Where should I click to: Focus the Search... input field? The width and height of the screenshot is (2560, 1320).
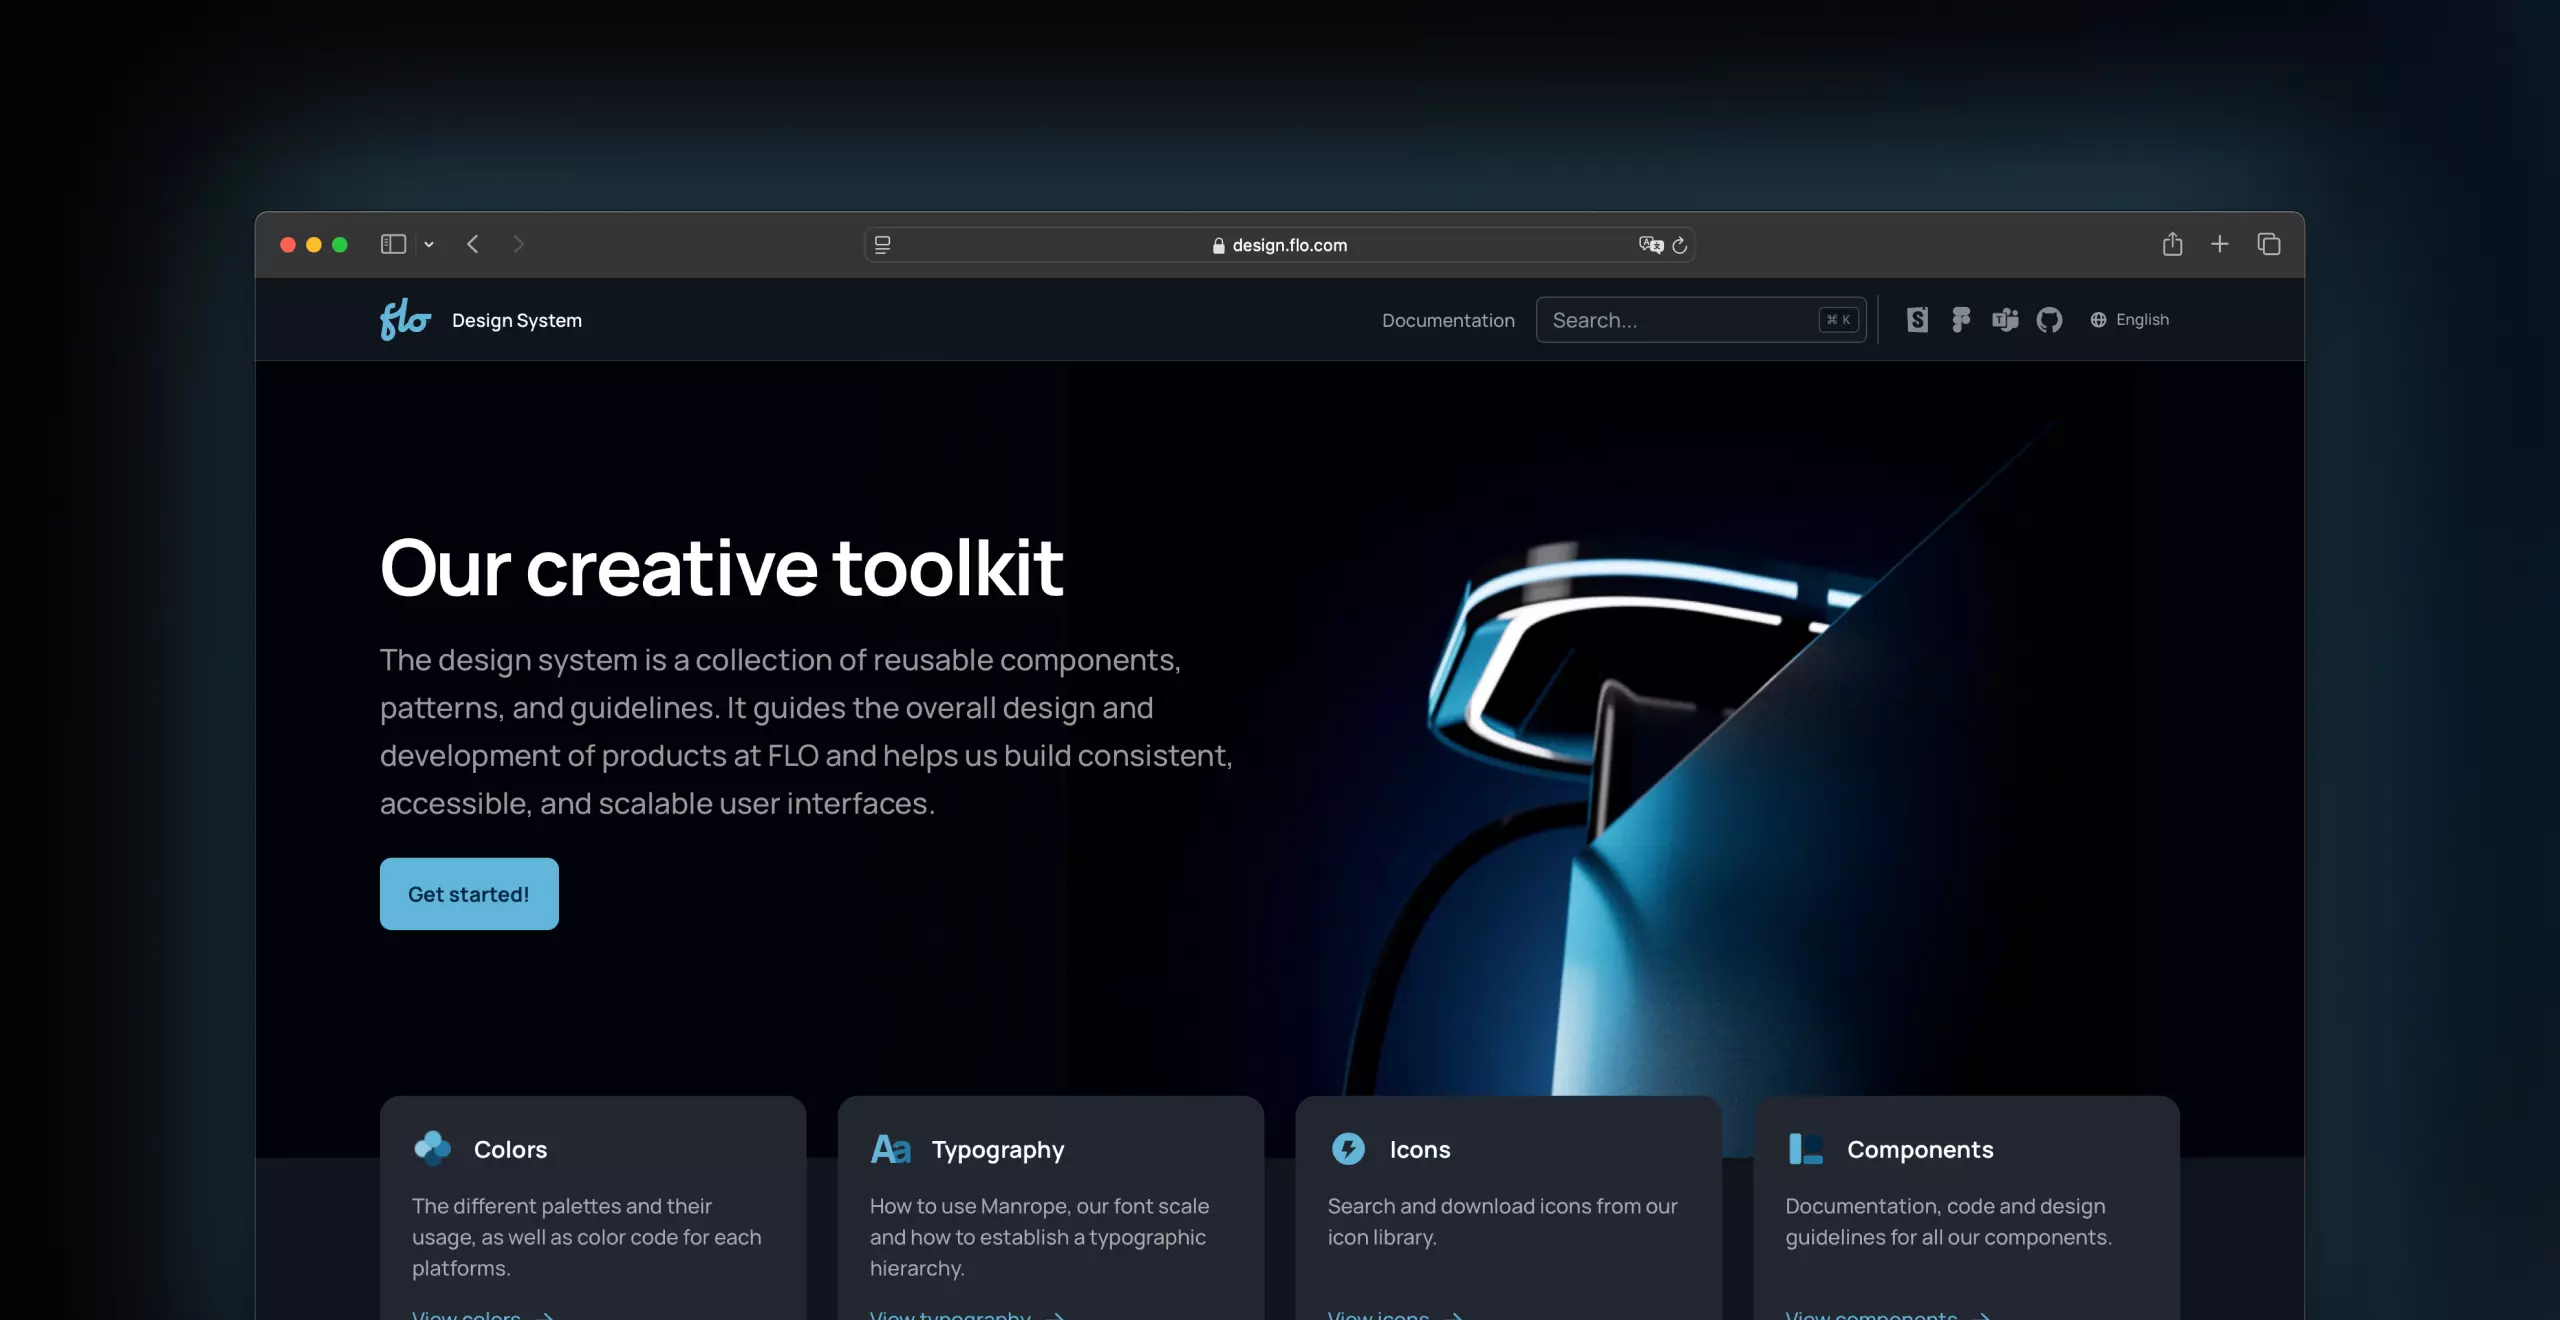click(x=1701, y=320)
